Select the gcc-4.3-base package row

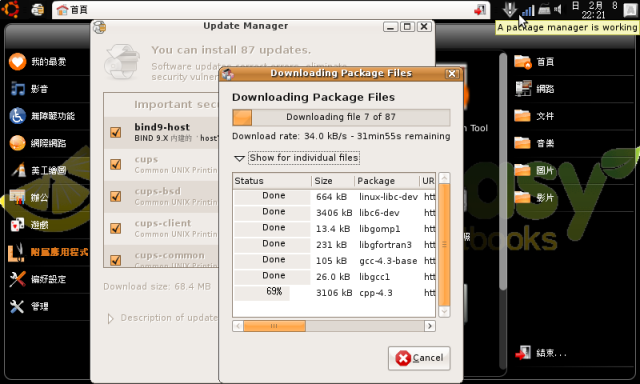(x=334, y=261)
